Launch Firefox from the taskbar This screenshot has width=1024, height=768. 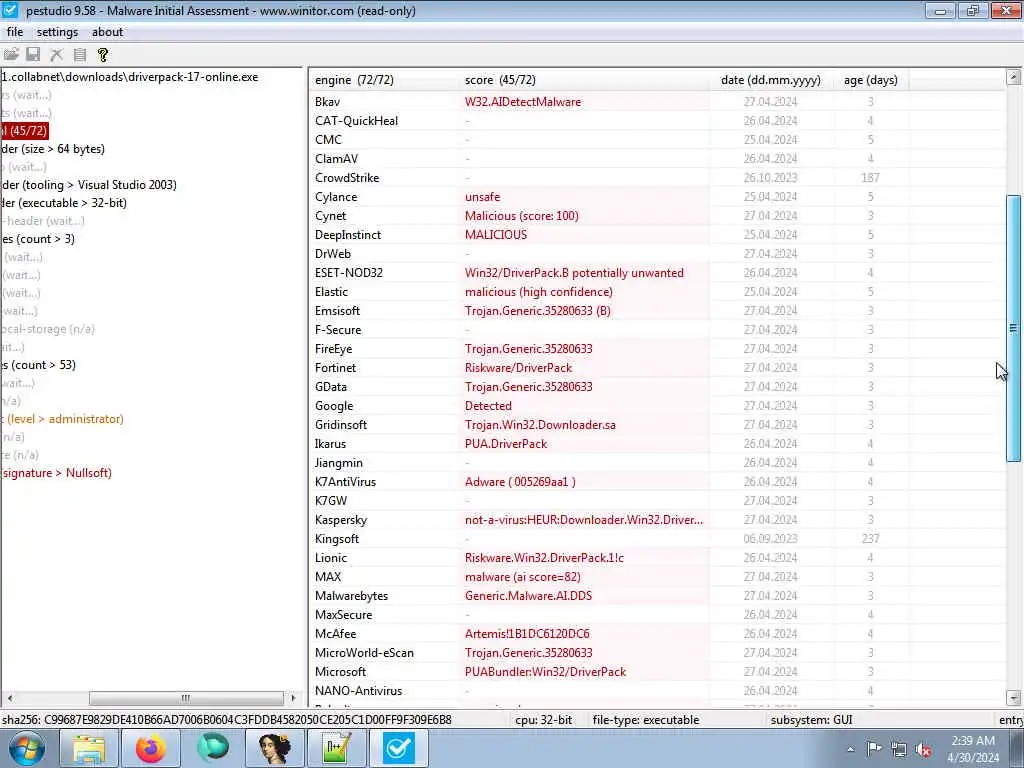coord(151,748)
